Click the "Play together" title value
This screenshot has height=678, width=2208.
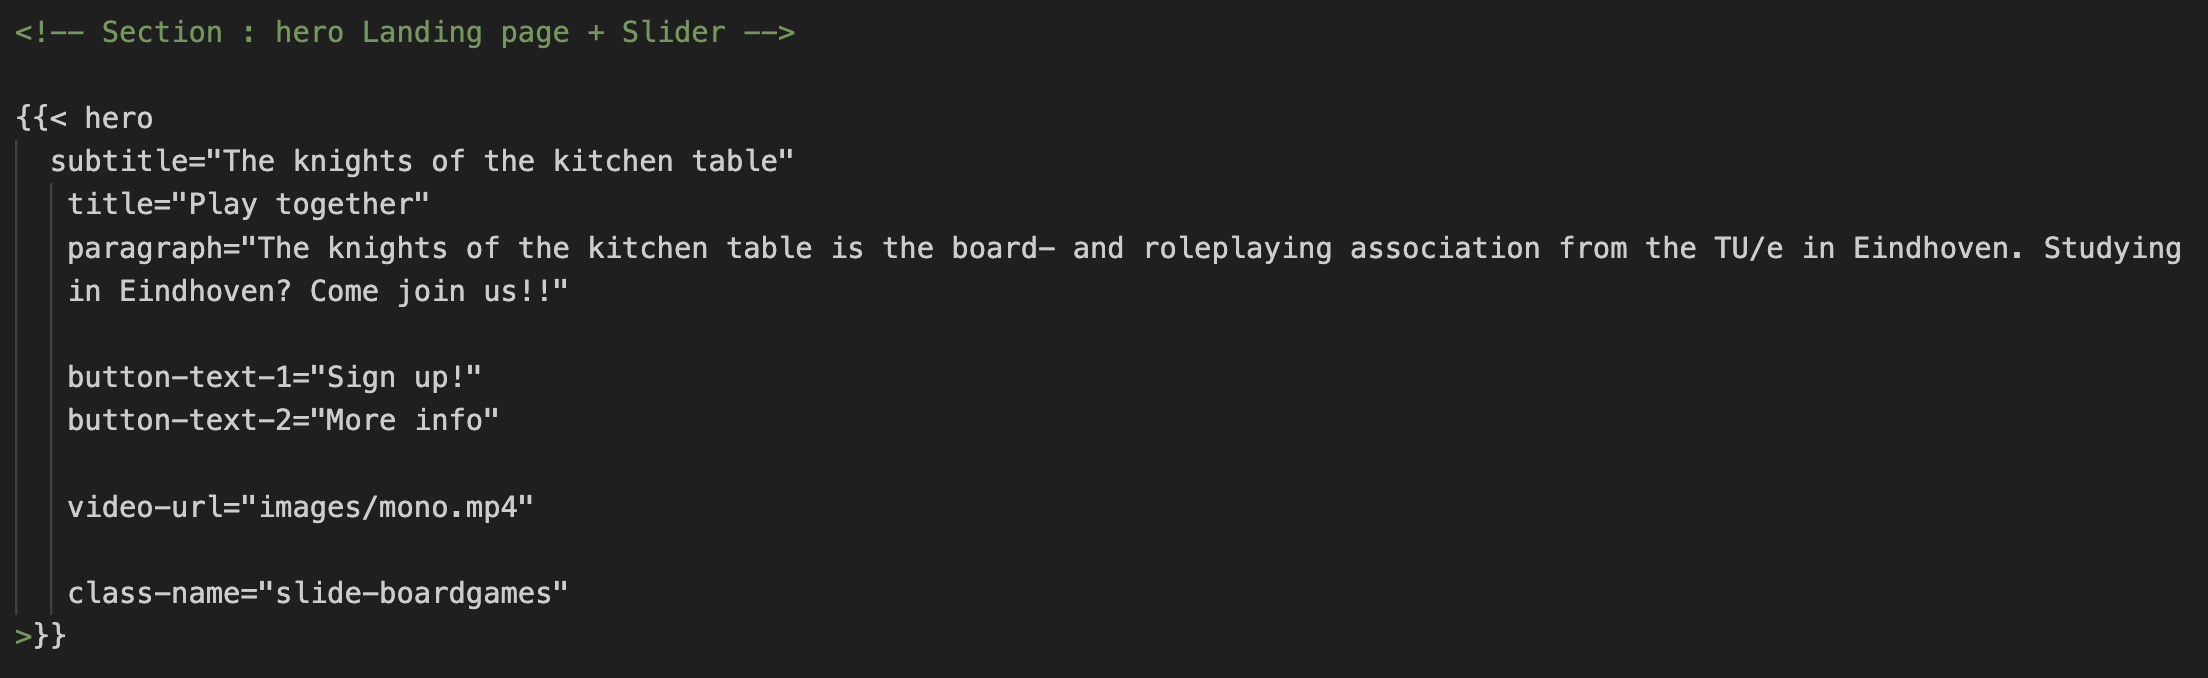click(x=300, y=205)
